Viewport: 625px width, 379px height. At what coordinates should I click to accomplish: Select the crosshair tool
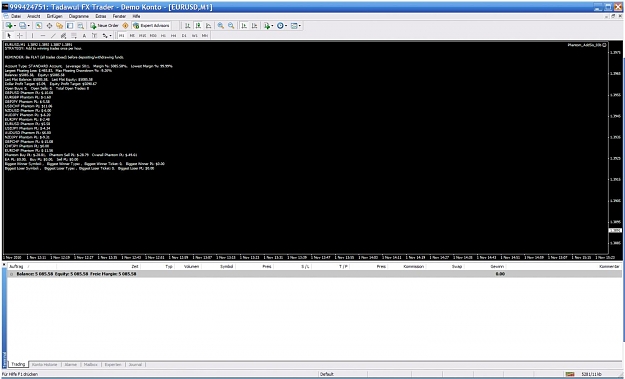tap(20, 35)
